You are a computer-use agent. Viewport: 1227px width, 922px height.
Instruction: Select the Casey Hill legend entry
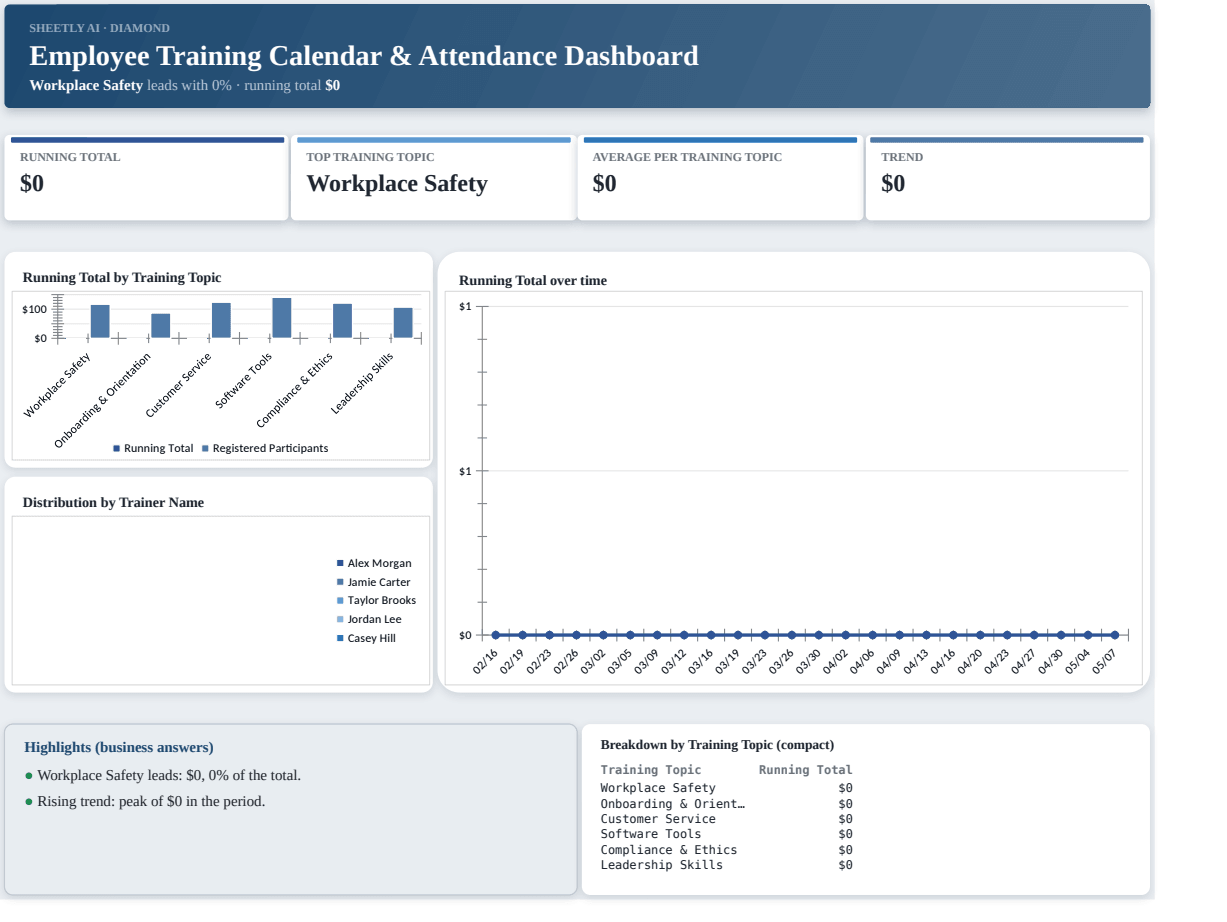(x=366, y=638)
